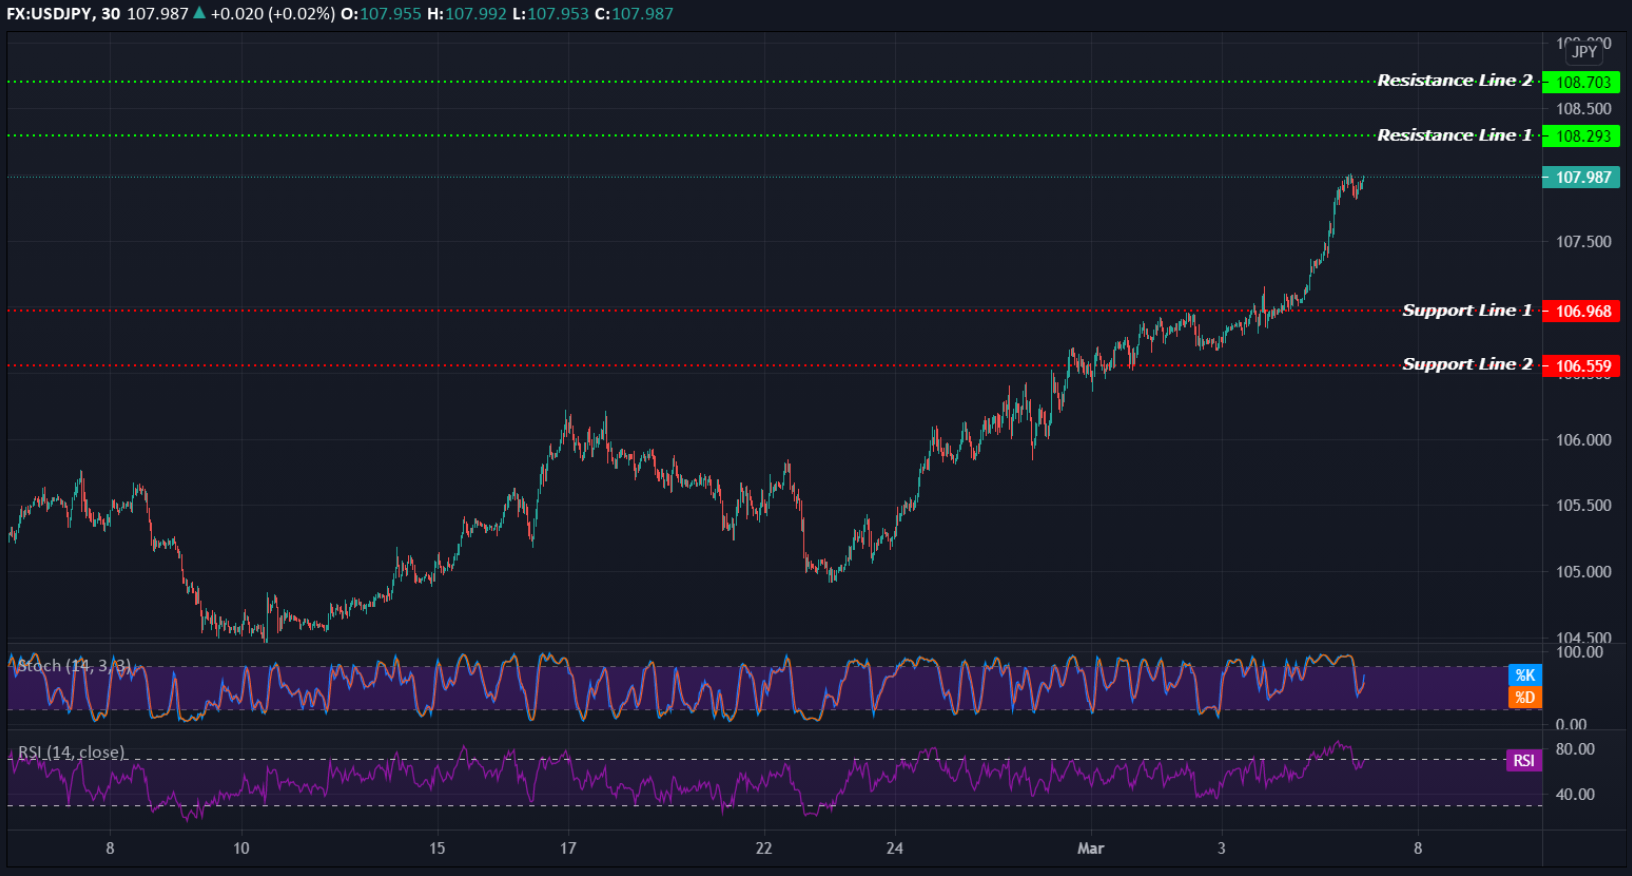Click the blue %K label tag
The width and height of the screenshot is (1632, 876).
(x=1525, y=675)
